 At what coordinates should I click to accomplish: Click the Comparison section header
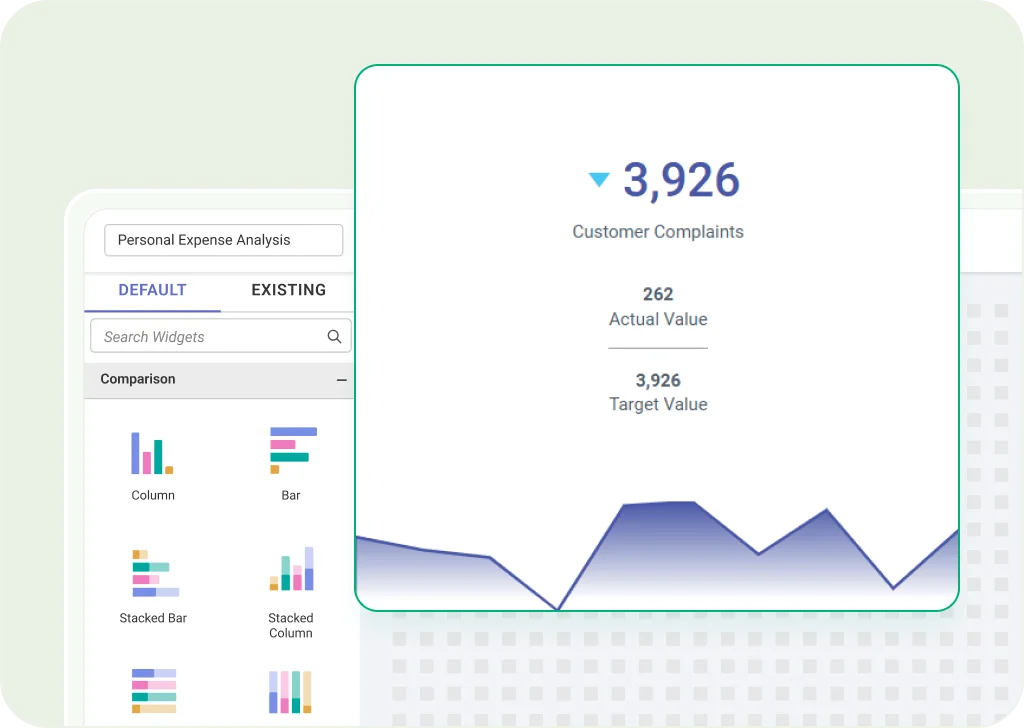138,380
